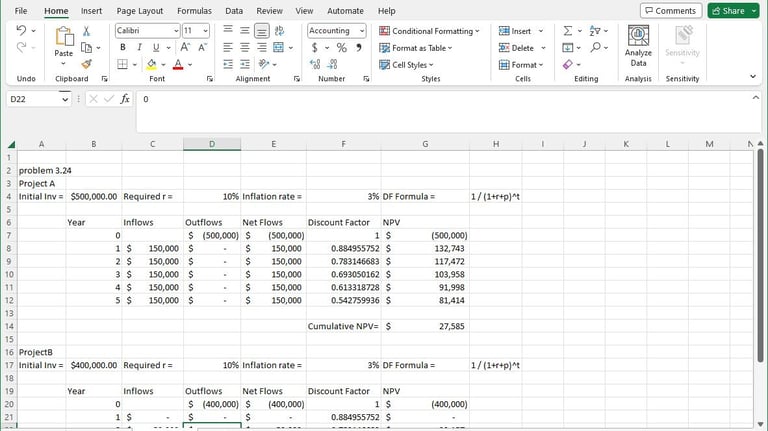Middle-align cell contents
The width and height of the screenshot is (768, 431).
click(245, 30)
